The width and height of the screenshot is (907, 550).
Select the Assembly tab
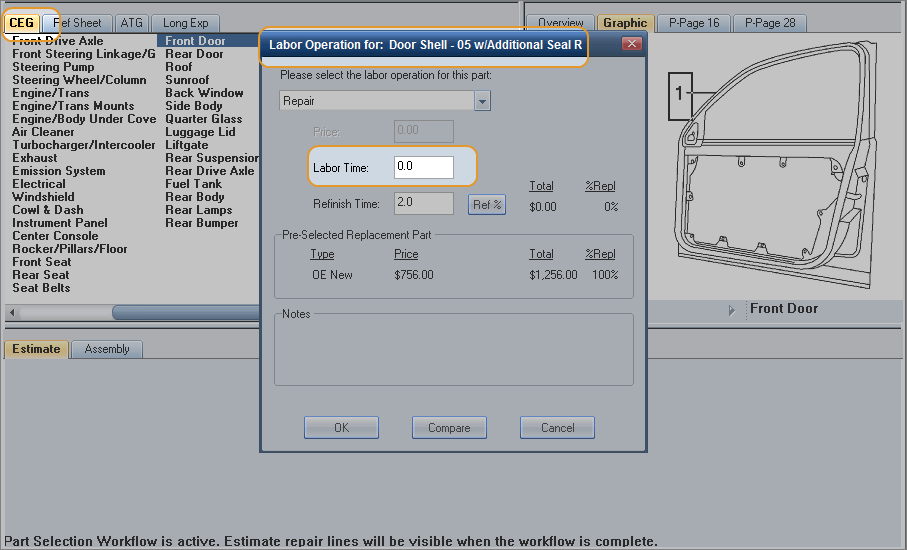coord(107,349)
